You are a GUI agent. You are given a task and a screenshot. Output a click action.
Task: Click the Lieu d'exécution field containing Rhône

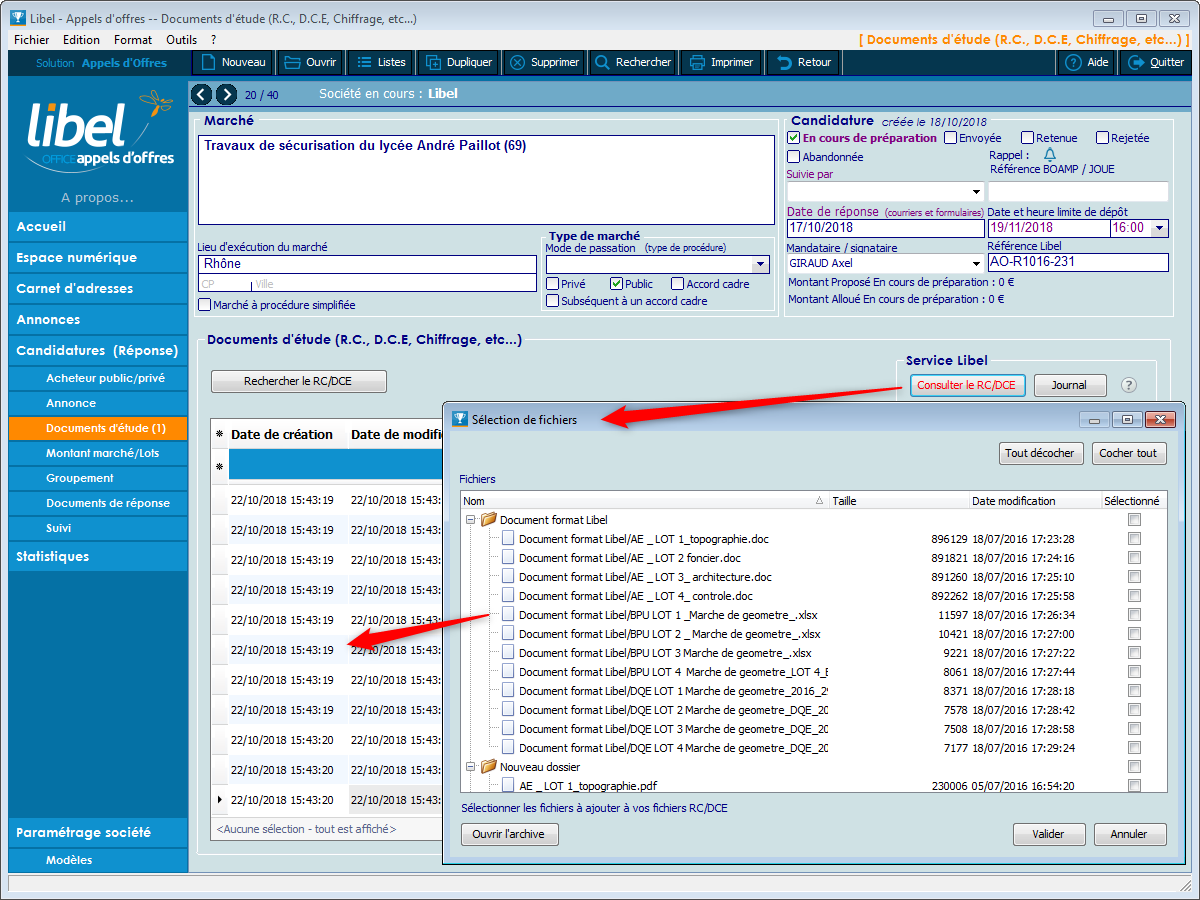point(367,264)
